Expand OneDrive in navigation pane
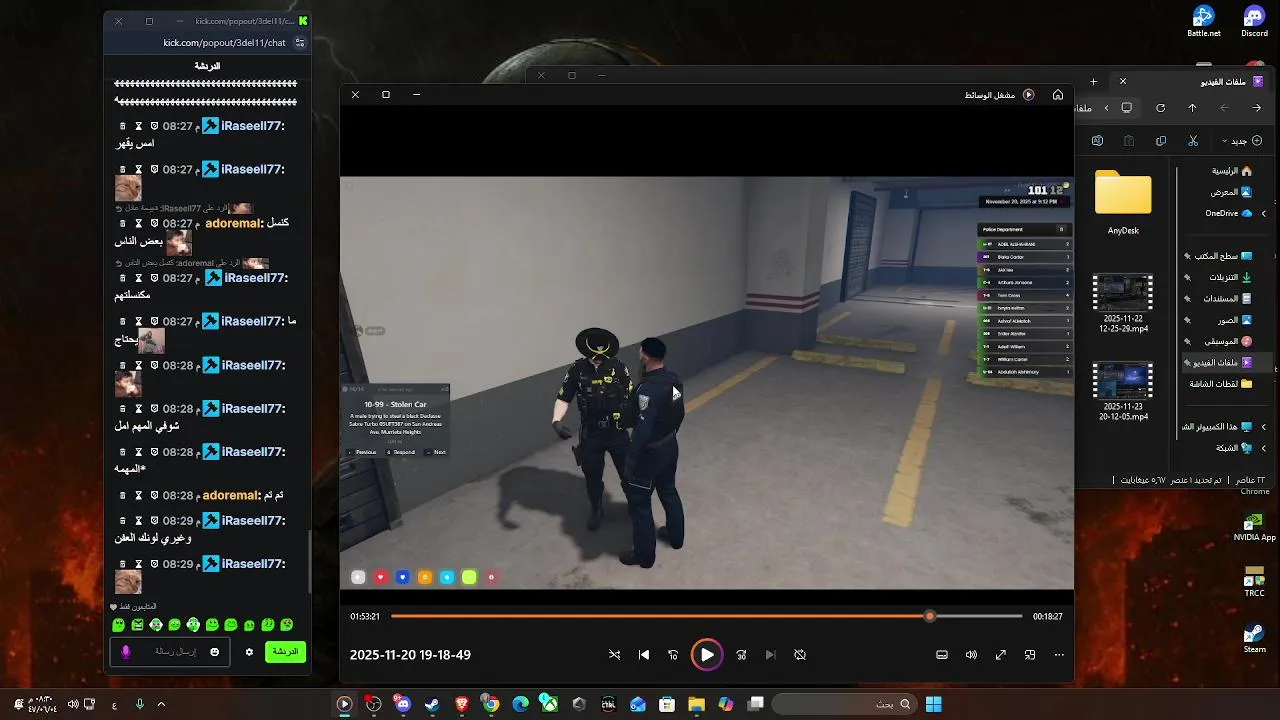The width and height of the screenshot is (1280, 720). [1263, 213]
